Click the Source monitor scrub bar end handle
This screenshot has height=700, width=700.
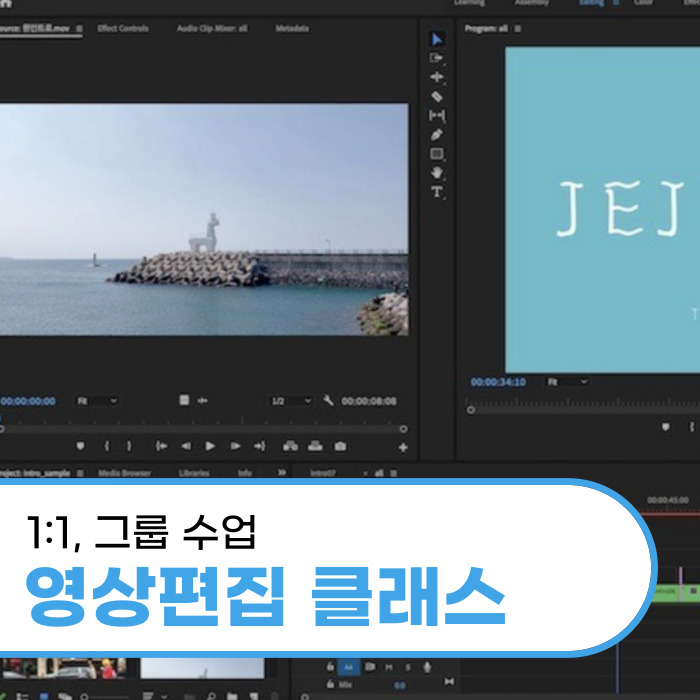(x=403, y=429)
